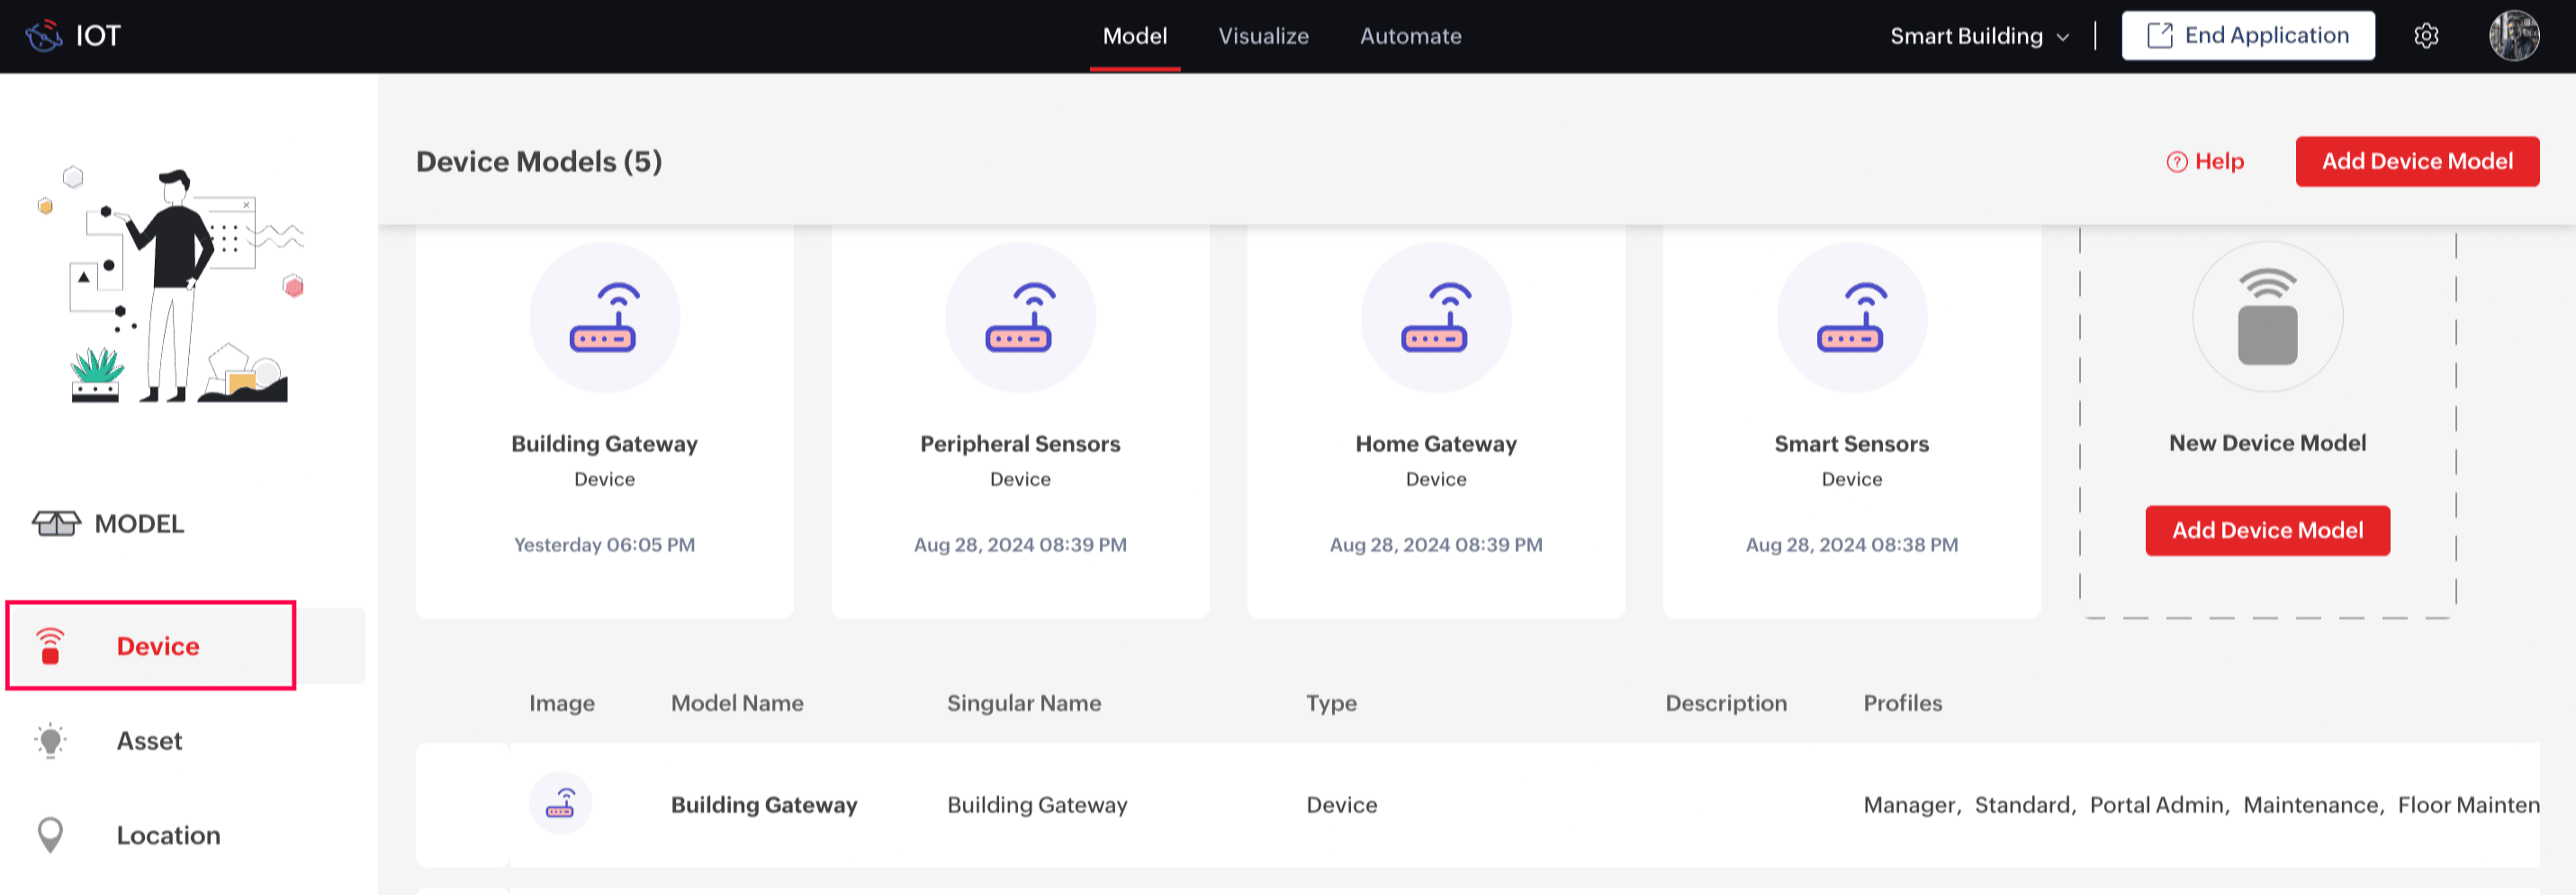Click the Home Gateway card router icon
This screenshot has height=895, width=2576.
(1436, 318)
